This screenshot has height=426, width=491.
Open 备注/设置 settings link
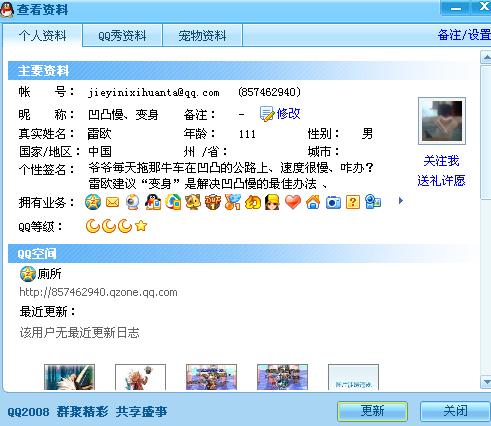[464, 35]
